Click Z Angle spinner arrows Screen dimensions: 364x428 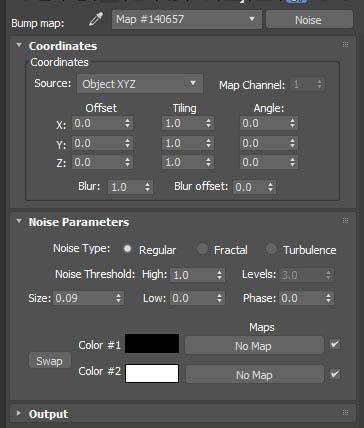(292, 162)
